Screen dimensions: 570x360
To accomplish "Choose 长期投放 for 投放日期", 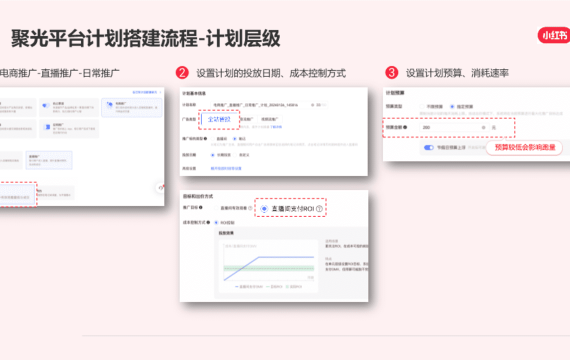I will tap(213, 155).
